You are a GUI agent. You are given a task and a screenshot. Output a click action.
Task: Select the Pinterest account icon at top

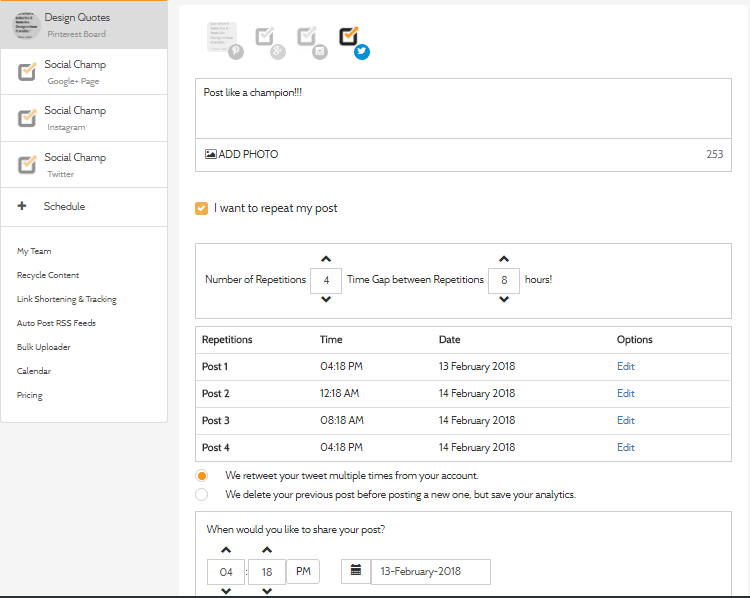224,40
